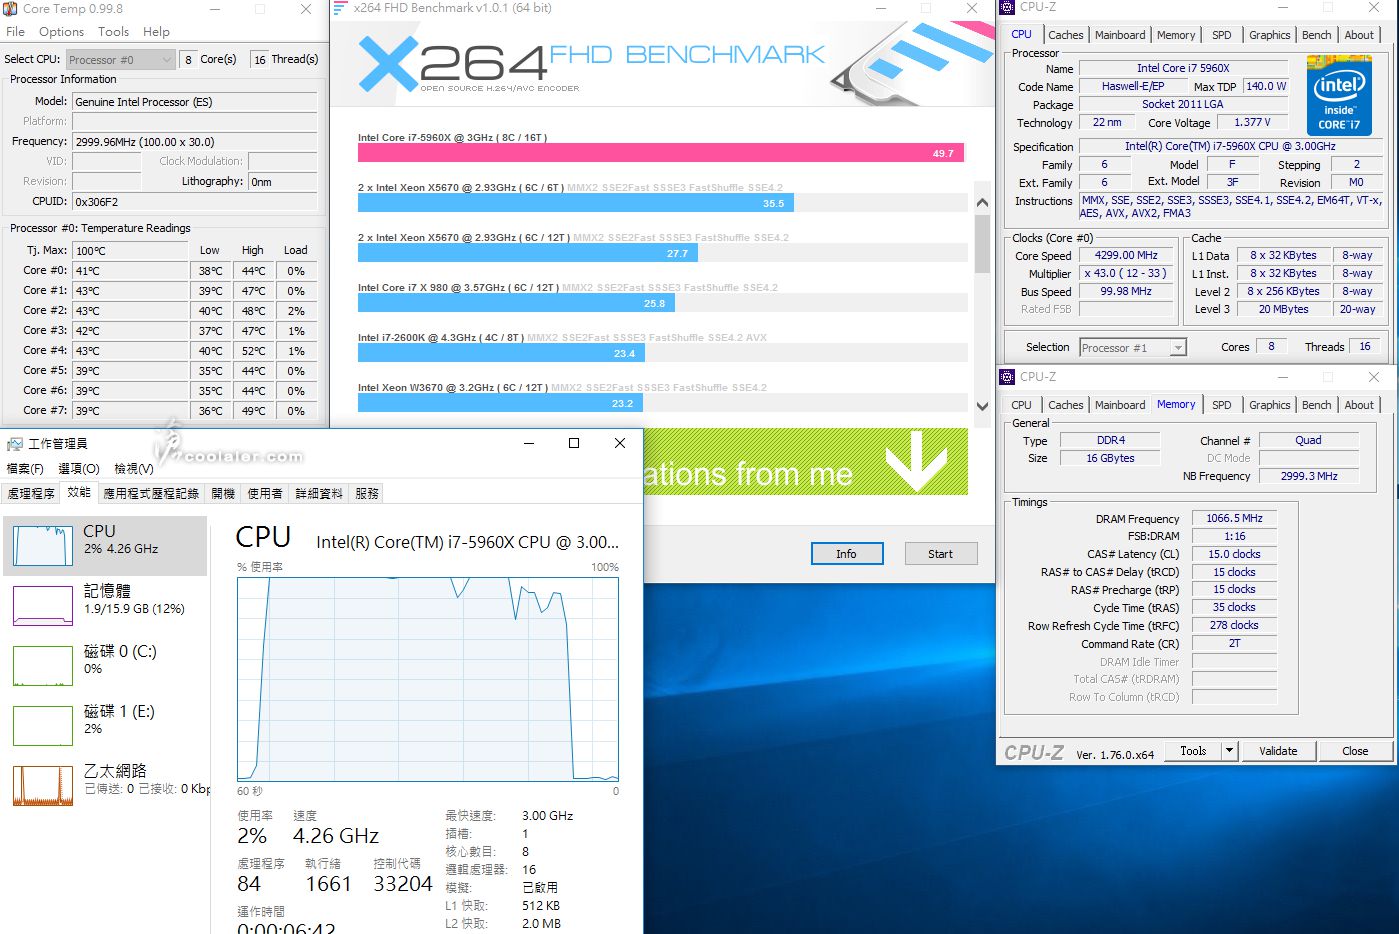Select CPU performance graph thumbnail in Task Manager

point(43,545)
